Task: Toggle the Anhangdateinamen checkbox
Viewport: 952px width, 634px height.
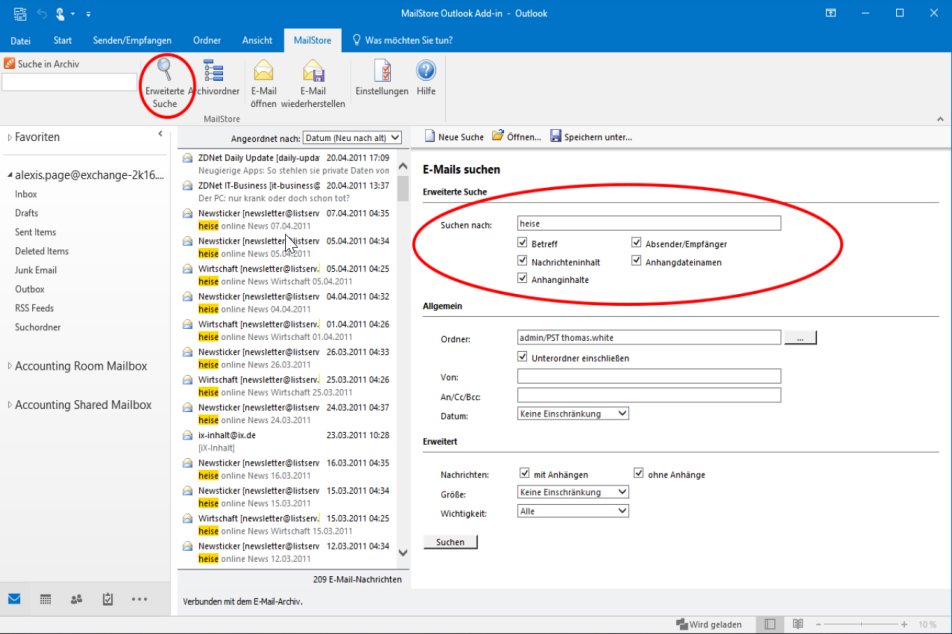Action: click(636, 261)
